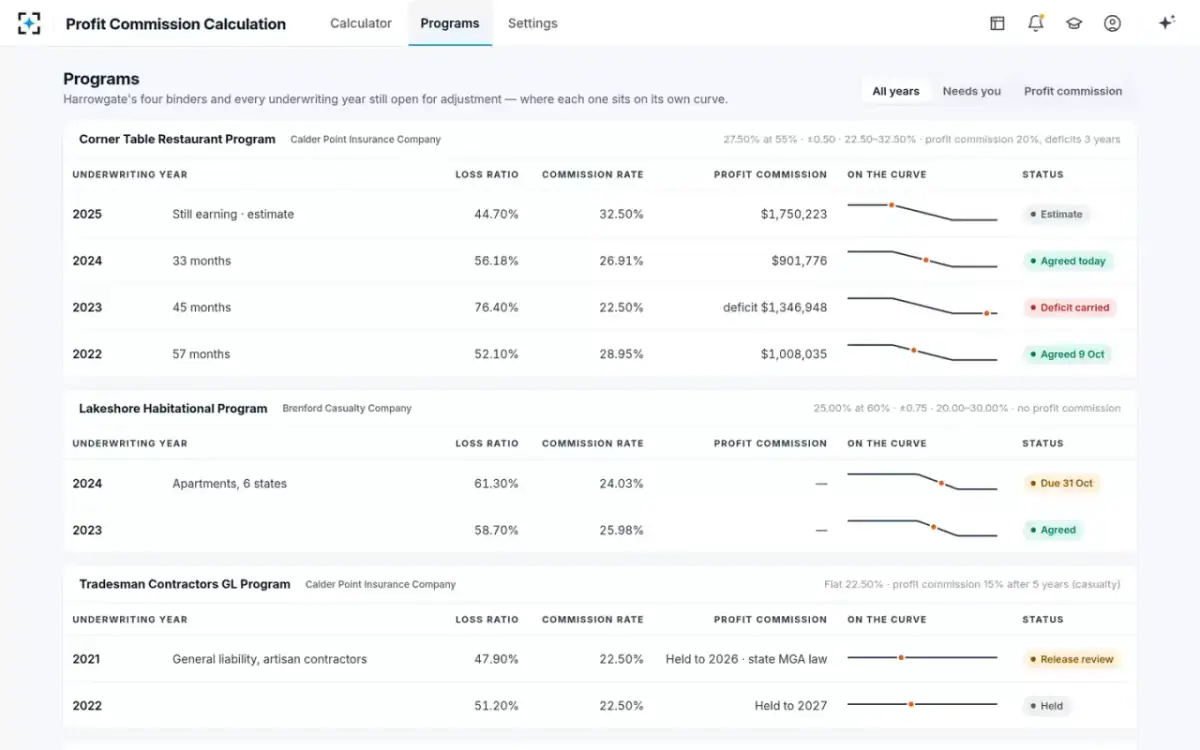Click the Estimate status badge

click(x=1056, y=214)
